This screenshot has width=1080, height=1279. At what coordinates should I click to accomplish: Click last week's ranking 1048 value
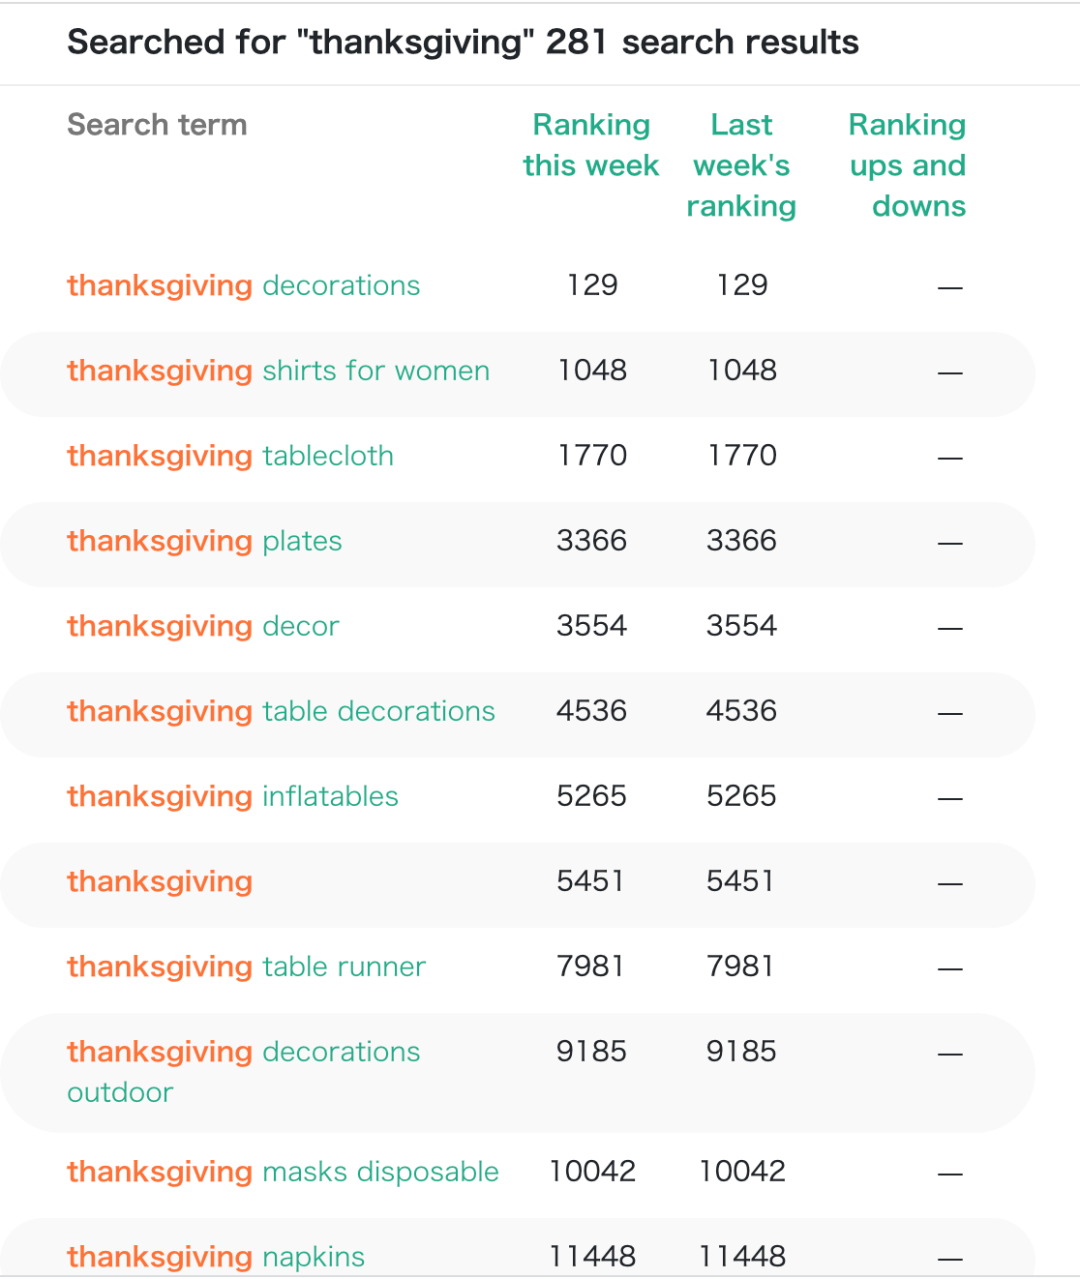tap(742, 370)
